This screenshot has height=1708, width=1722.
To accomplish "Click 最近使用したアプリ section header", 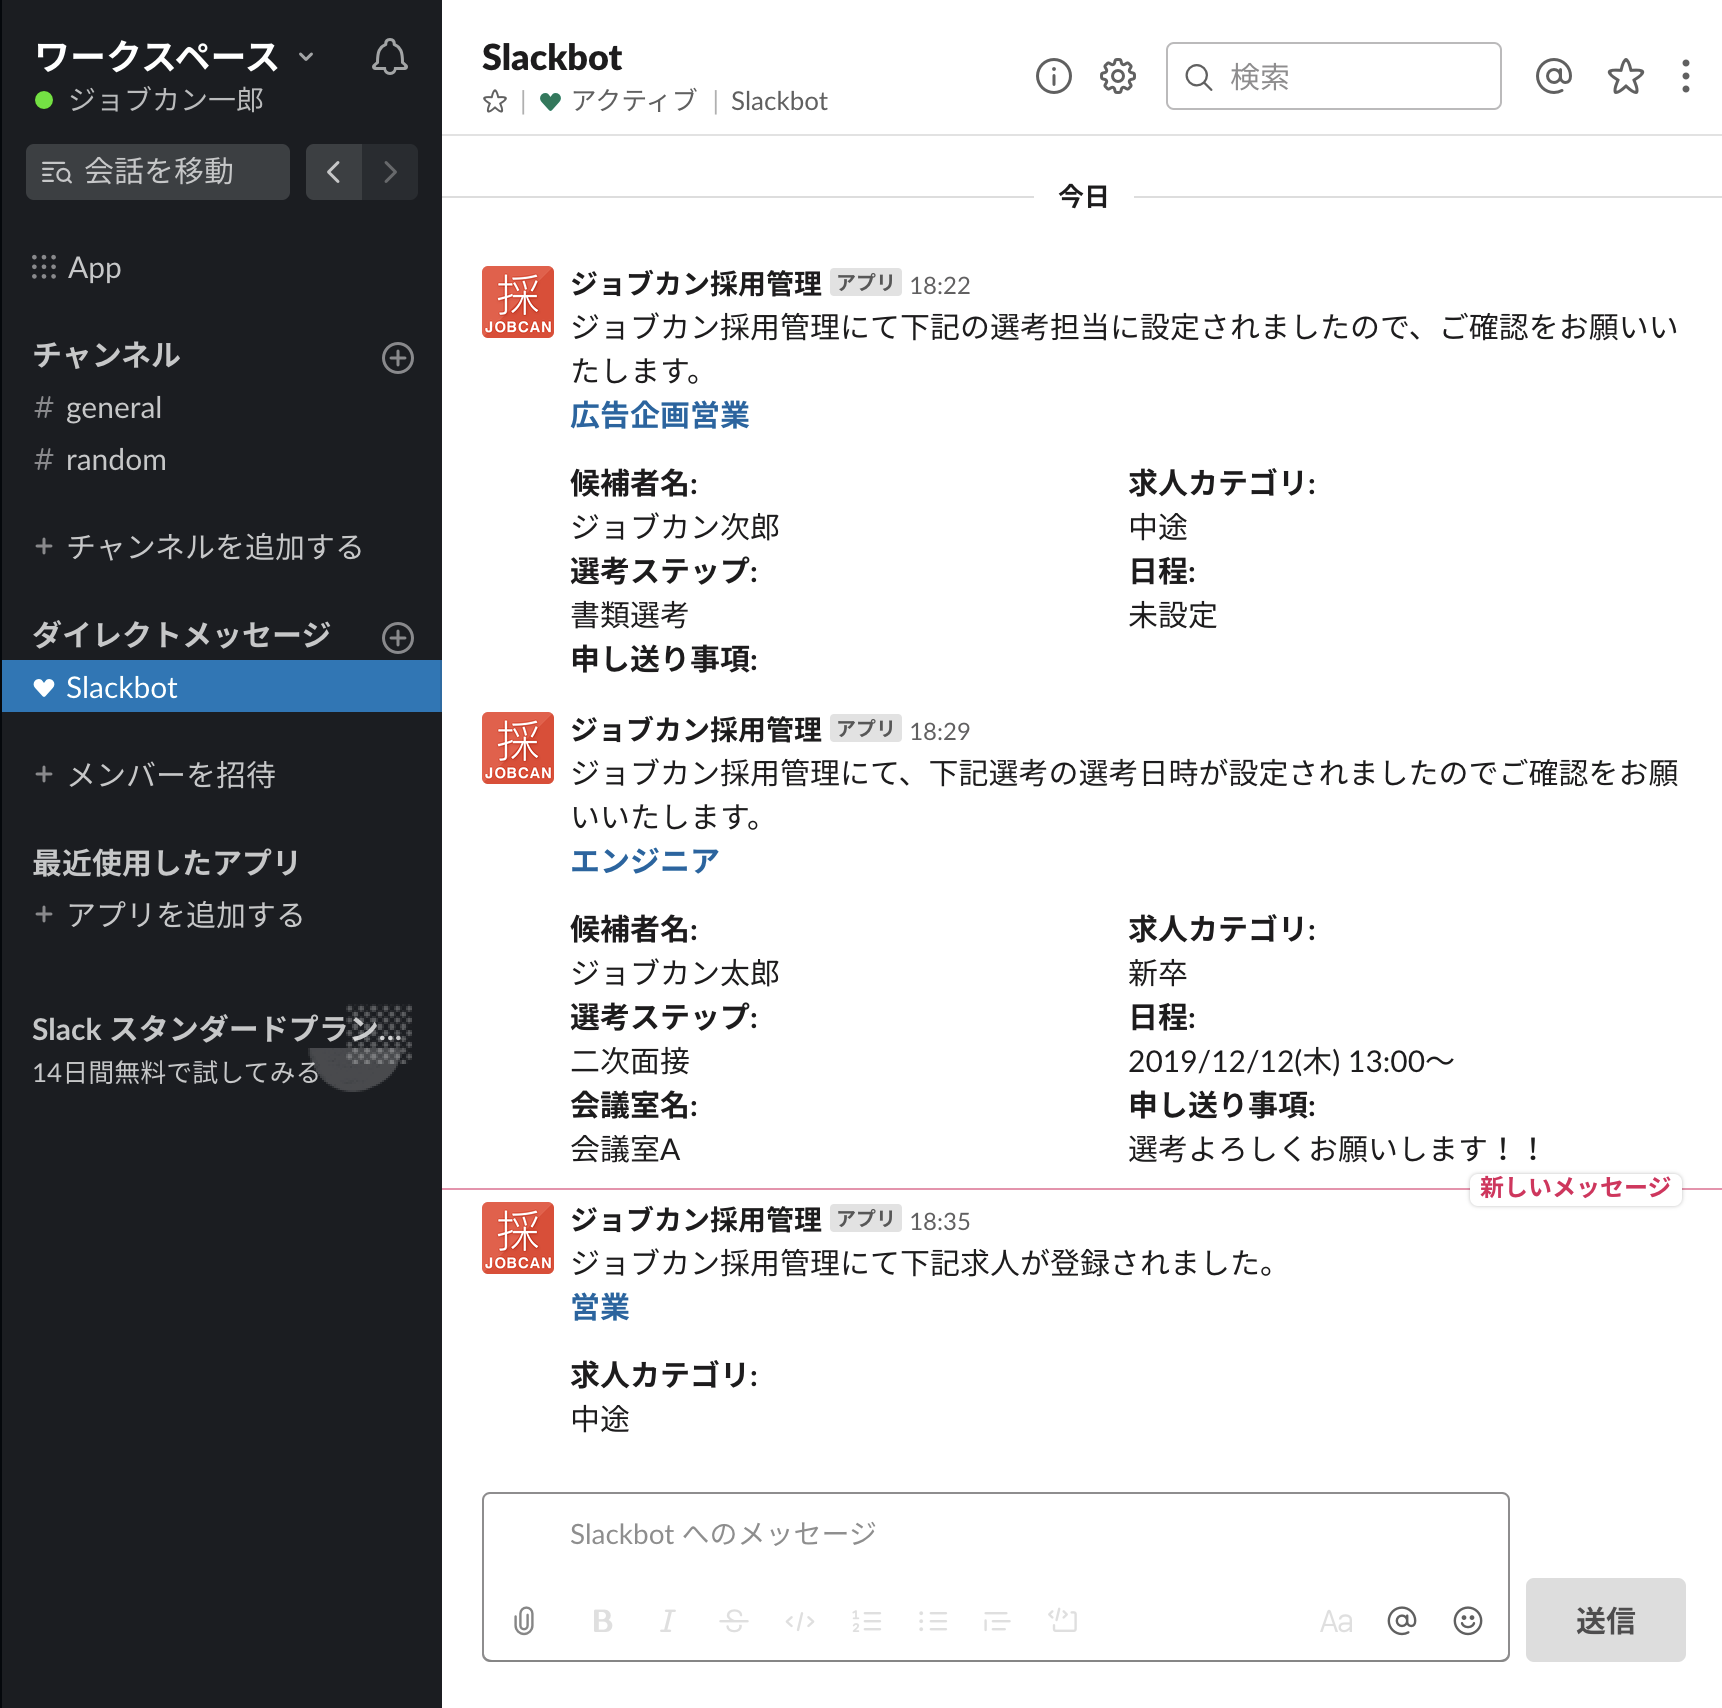I will 166,863.
